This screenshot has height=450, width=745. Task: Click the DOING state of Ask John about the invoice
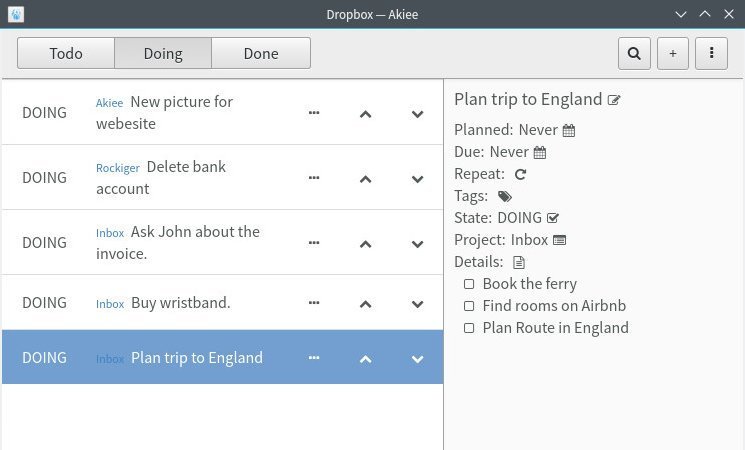pyautogui.click(x=44, y=243)
